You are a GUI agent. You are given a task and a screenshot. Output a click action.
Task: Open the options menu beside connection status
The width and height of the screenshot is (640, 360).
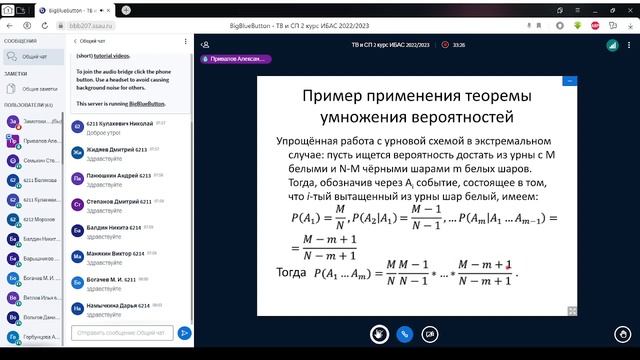pos(629,45)
